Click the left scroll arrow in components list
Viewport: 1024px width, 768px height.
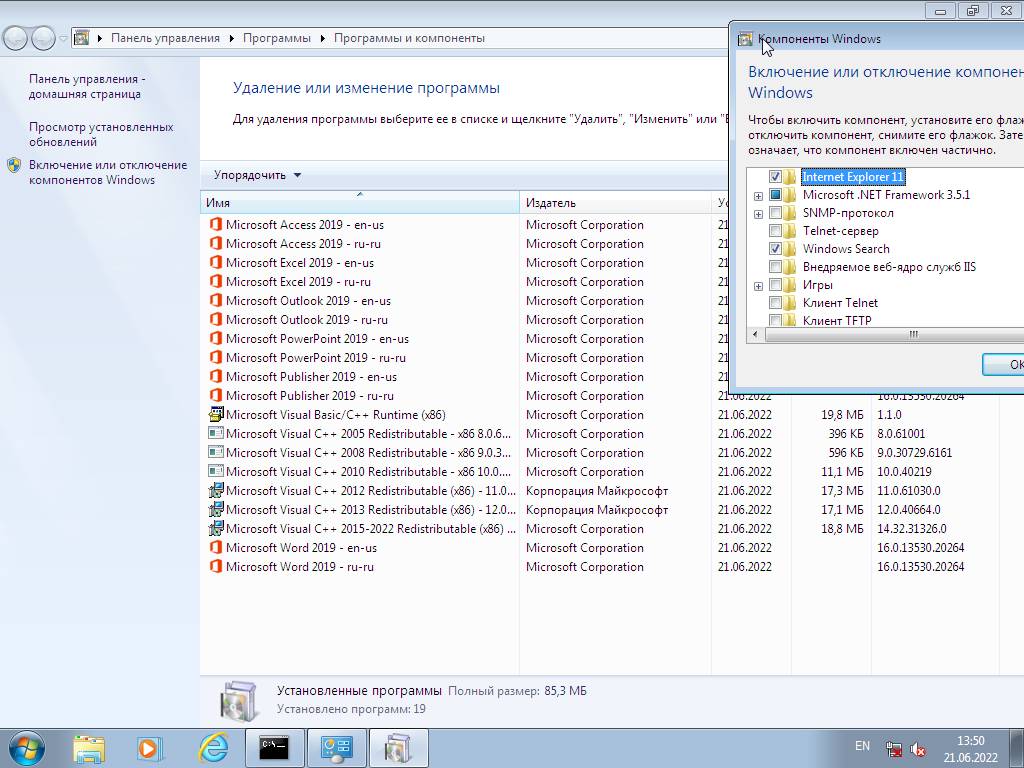pyautogui.click(x=756, y=334)
